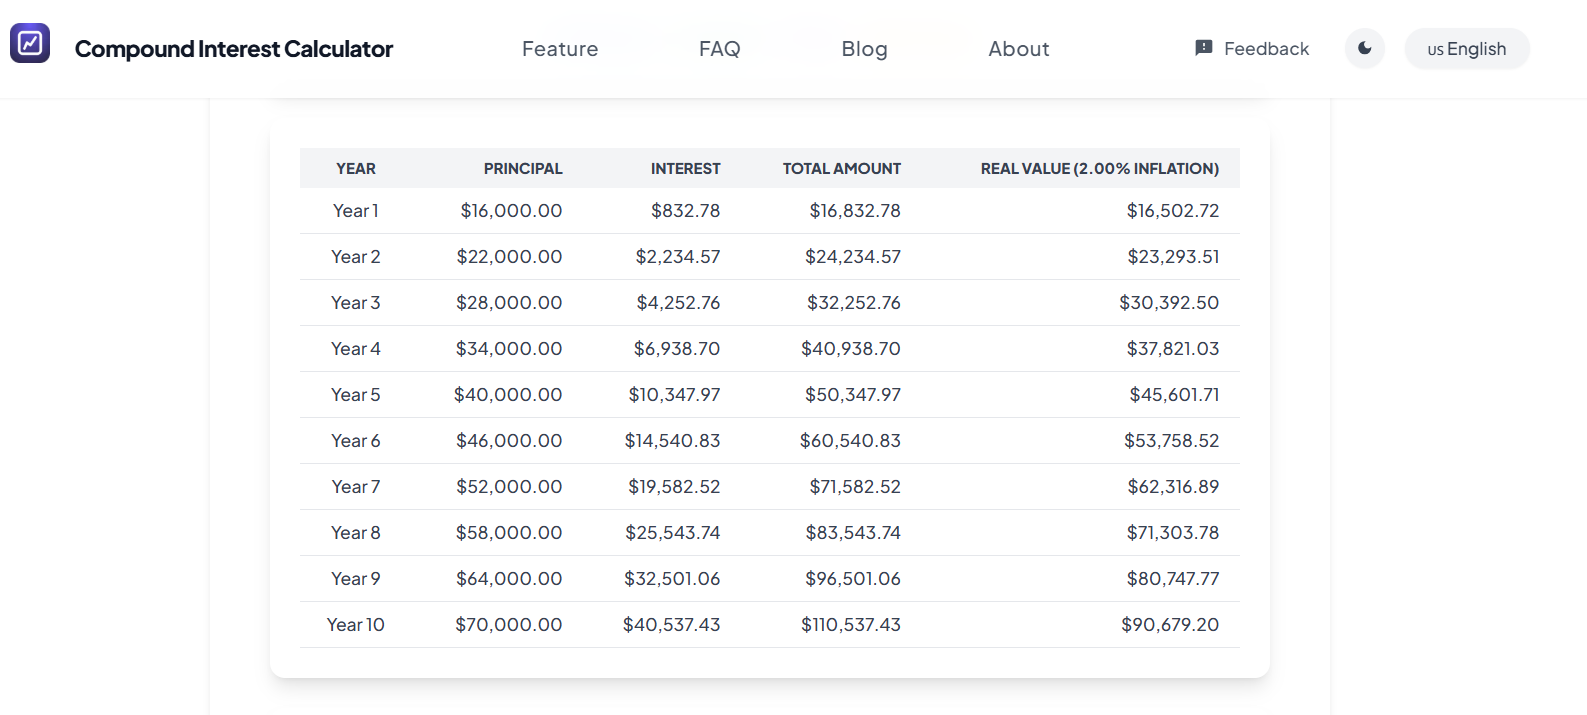Click the calculator logo icon
Viewport: 1587px width, 715px height.
pyautogui.click(x=30, y=44)
